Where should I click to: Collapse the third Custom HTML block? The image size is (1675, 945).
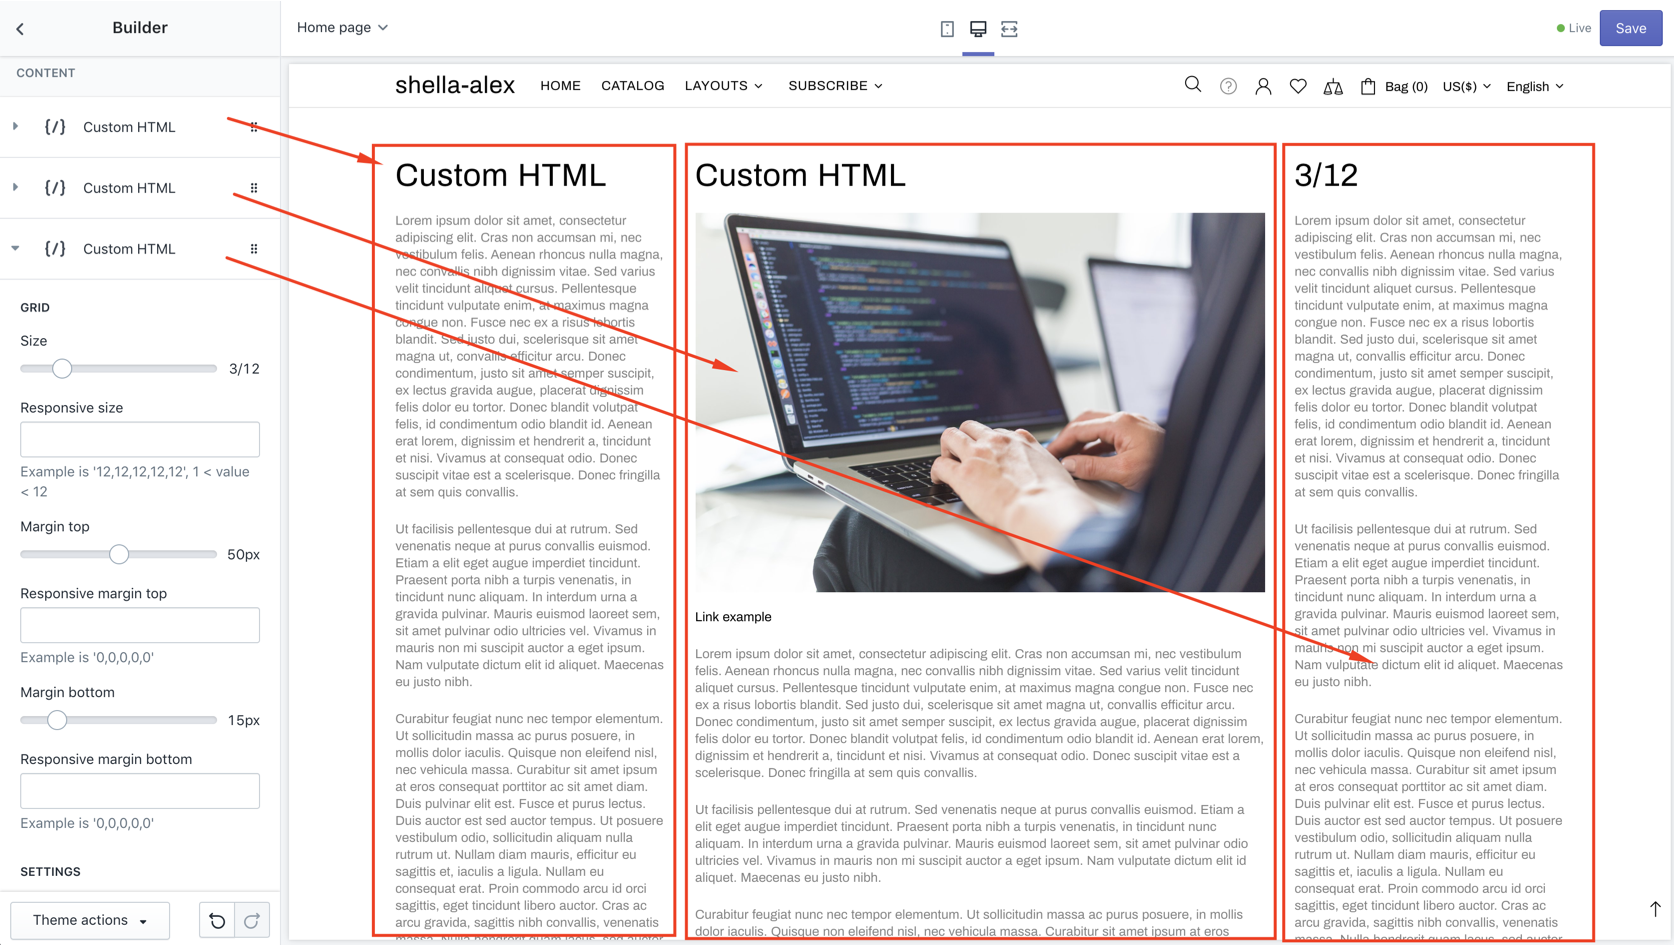click(x=16, y=249)
